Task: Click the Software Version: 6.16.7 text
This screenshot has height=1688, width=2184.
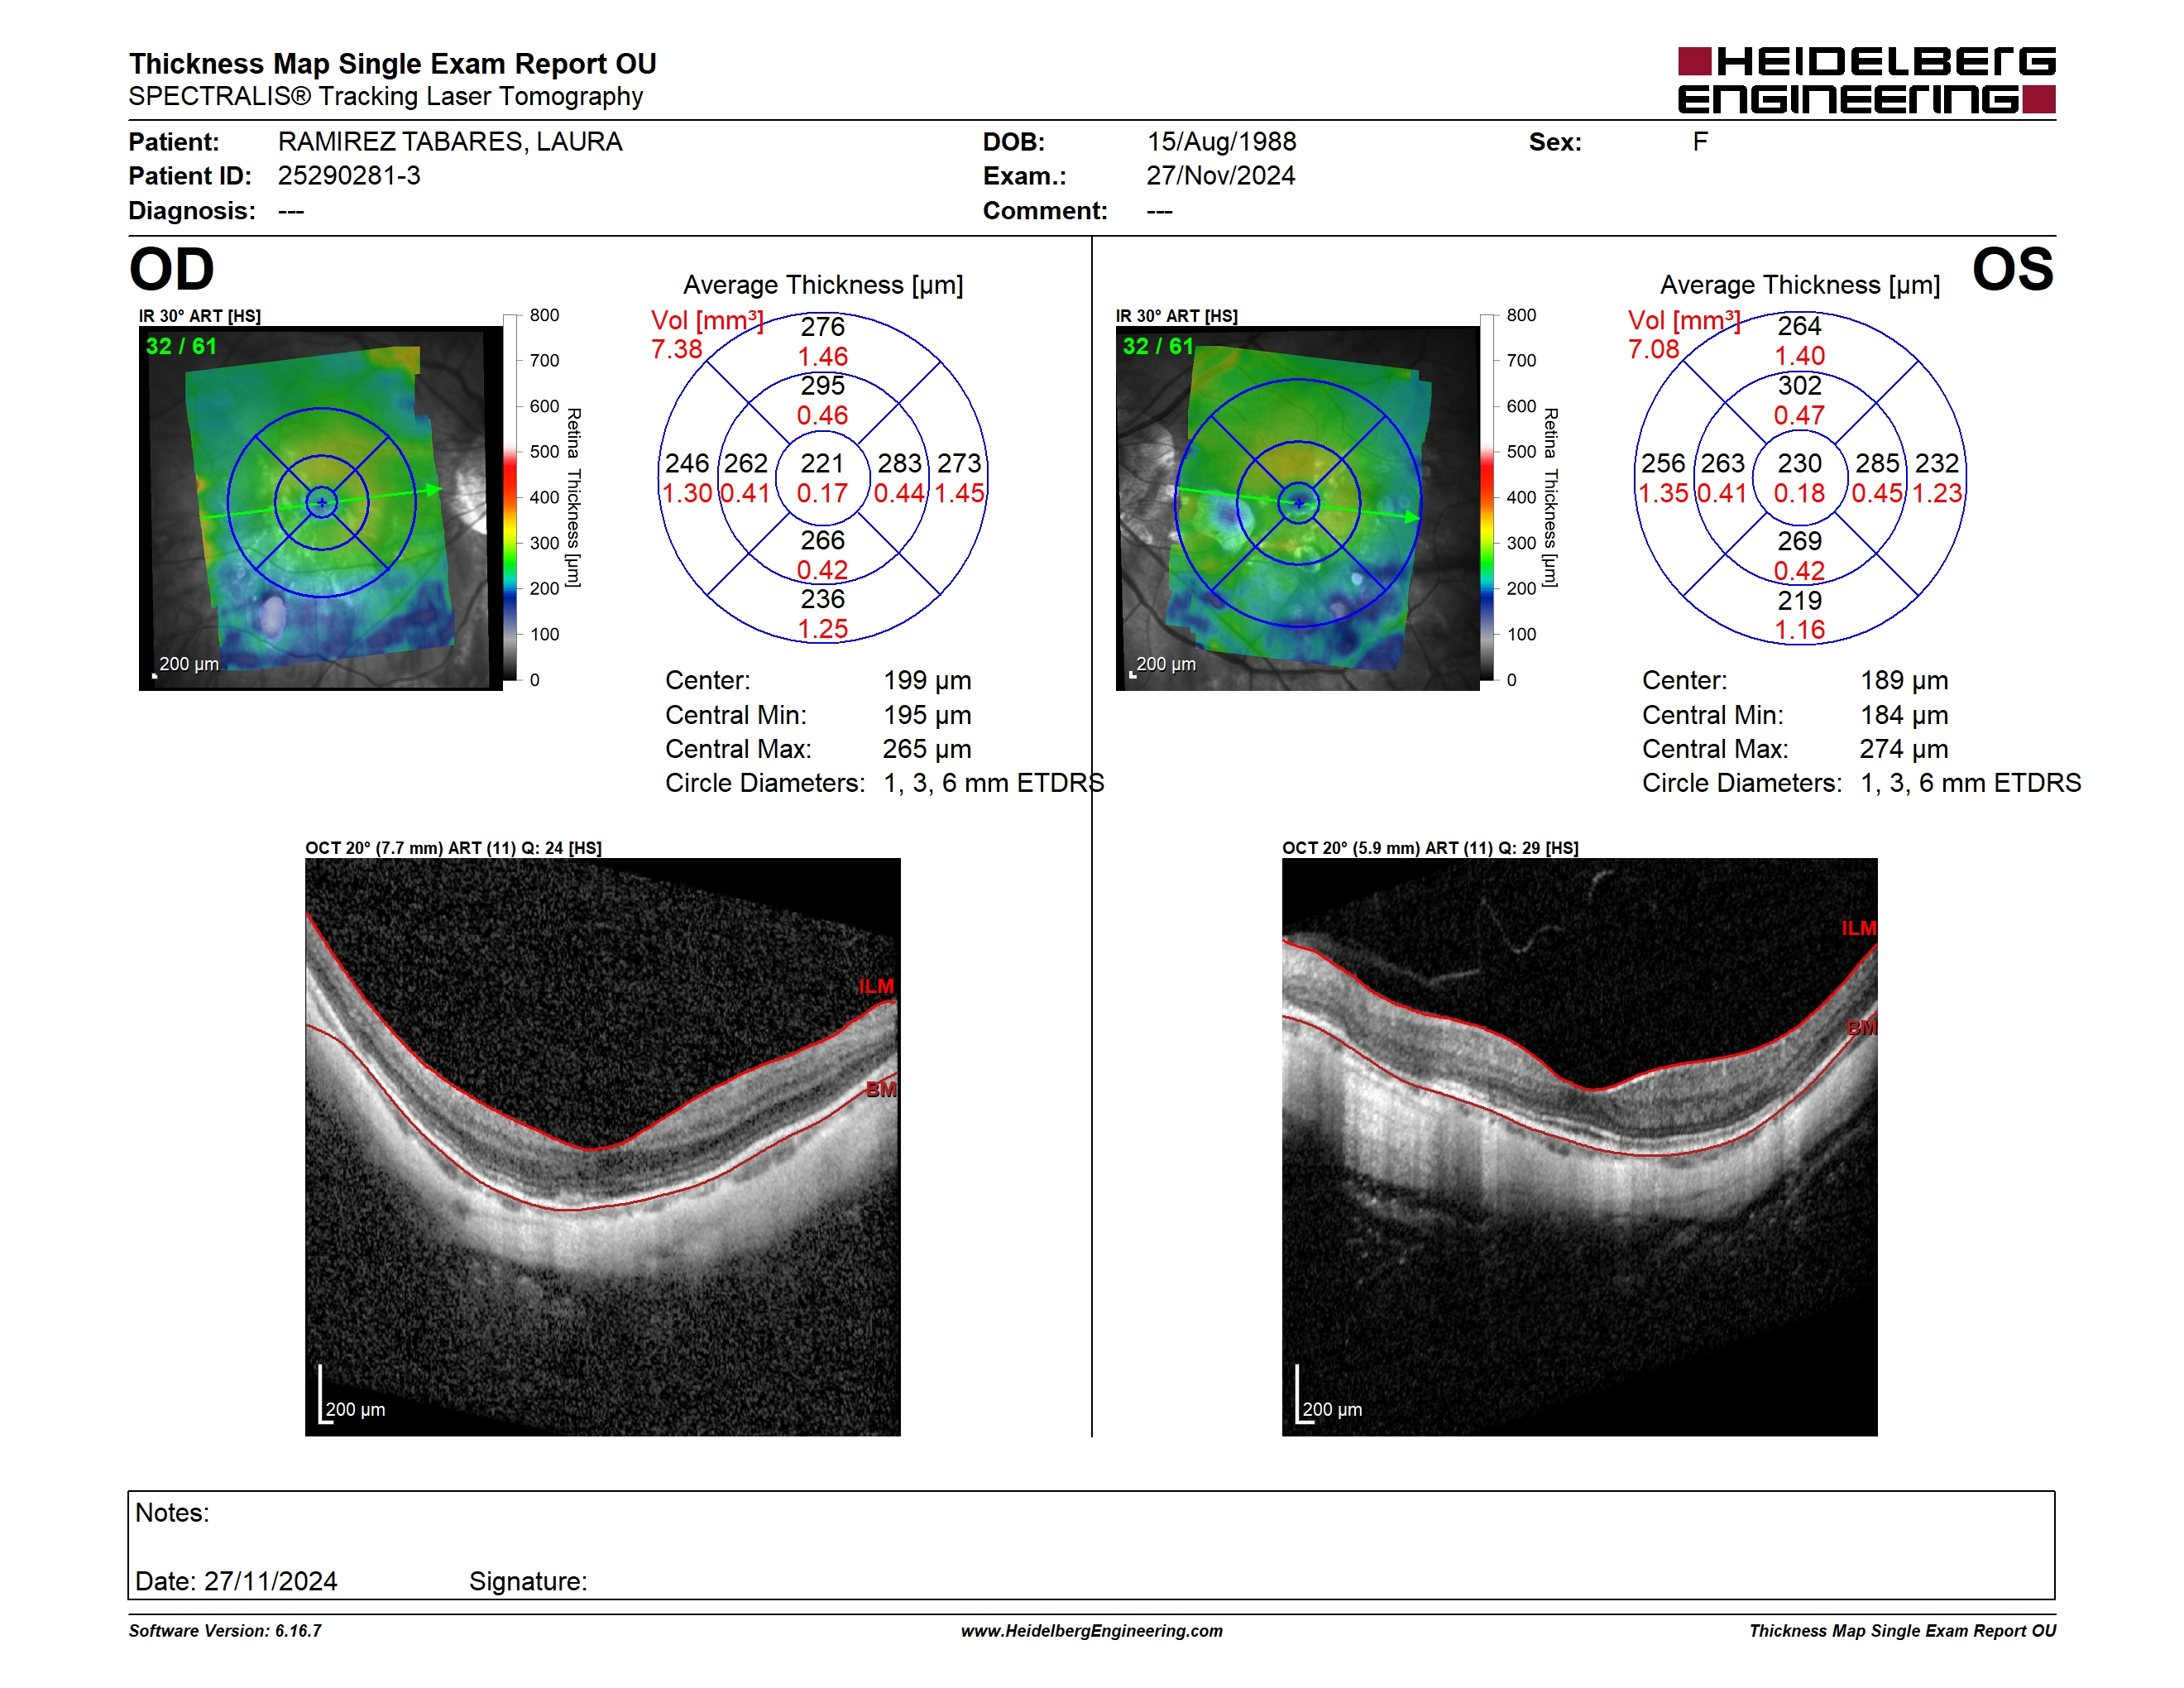Action: [225, 1631]
